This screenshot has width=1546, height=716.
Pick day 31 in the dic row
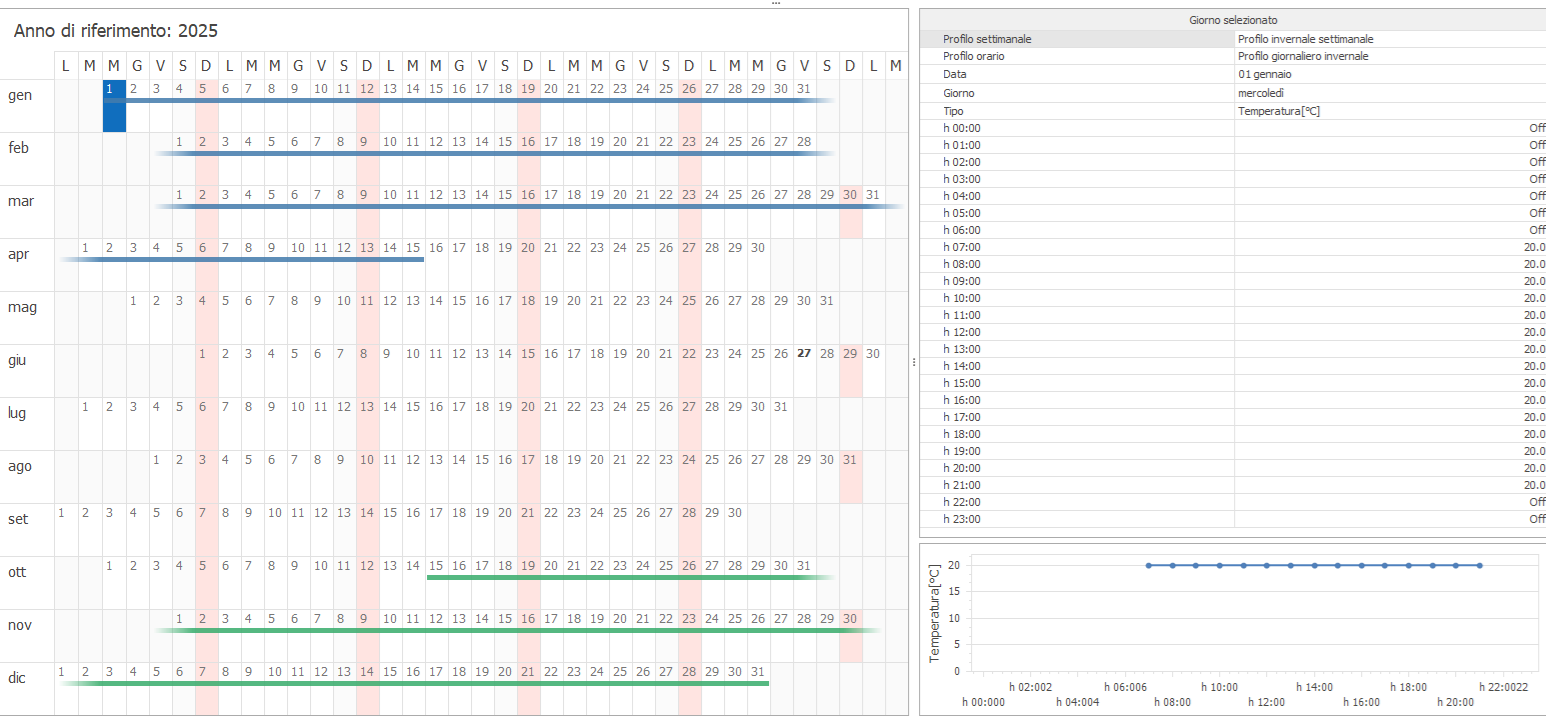758,672
